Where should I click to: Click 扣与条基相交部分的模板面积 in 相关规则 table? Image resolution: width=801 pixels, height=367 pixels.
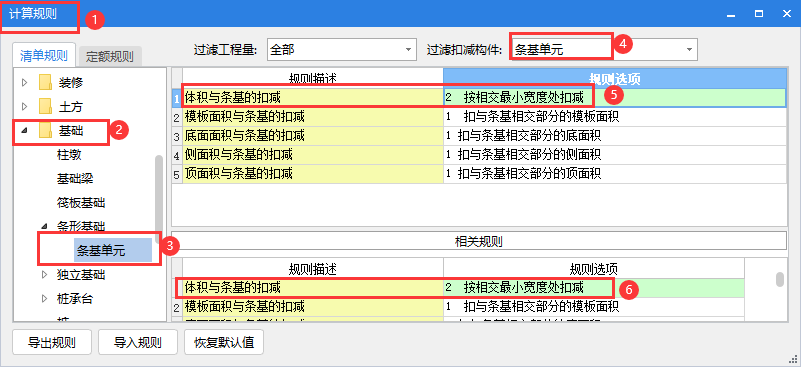[x=594, y=307]
